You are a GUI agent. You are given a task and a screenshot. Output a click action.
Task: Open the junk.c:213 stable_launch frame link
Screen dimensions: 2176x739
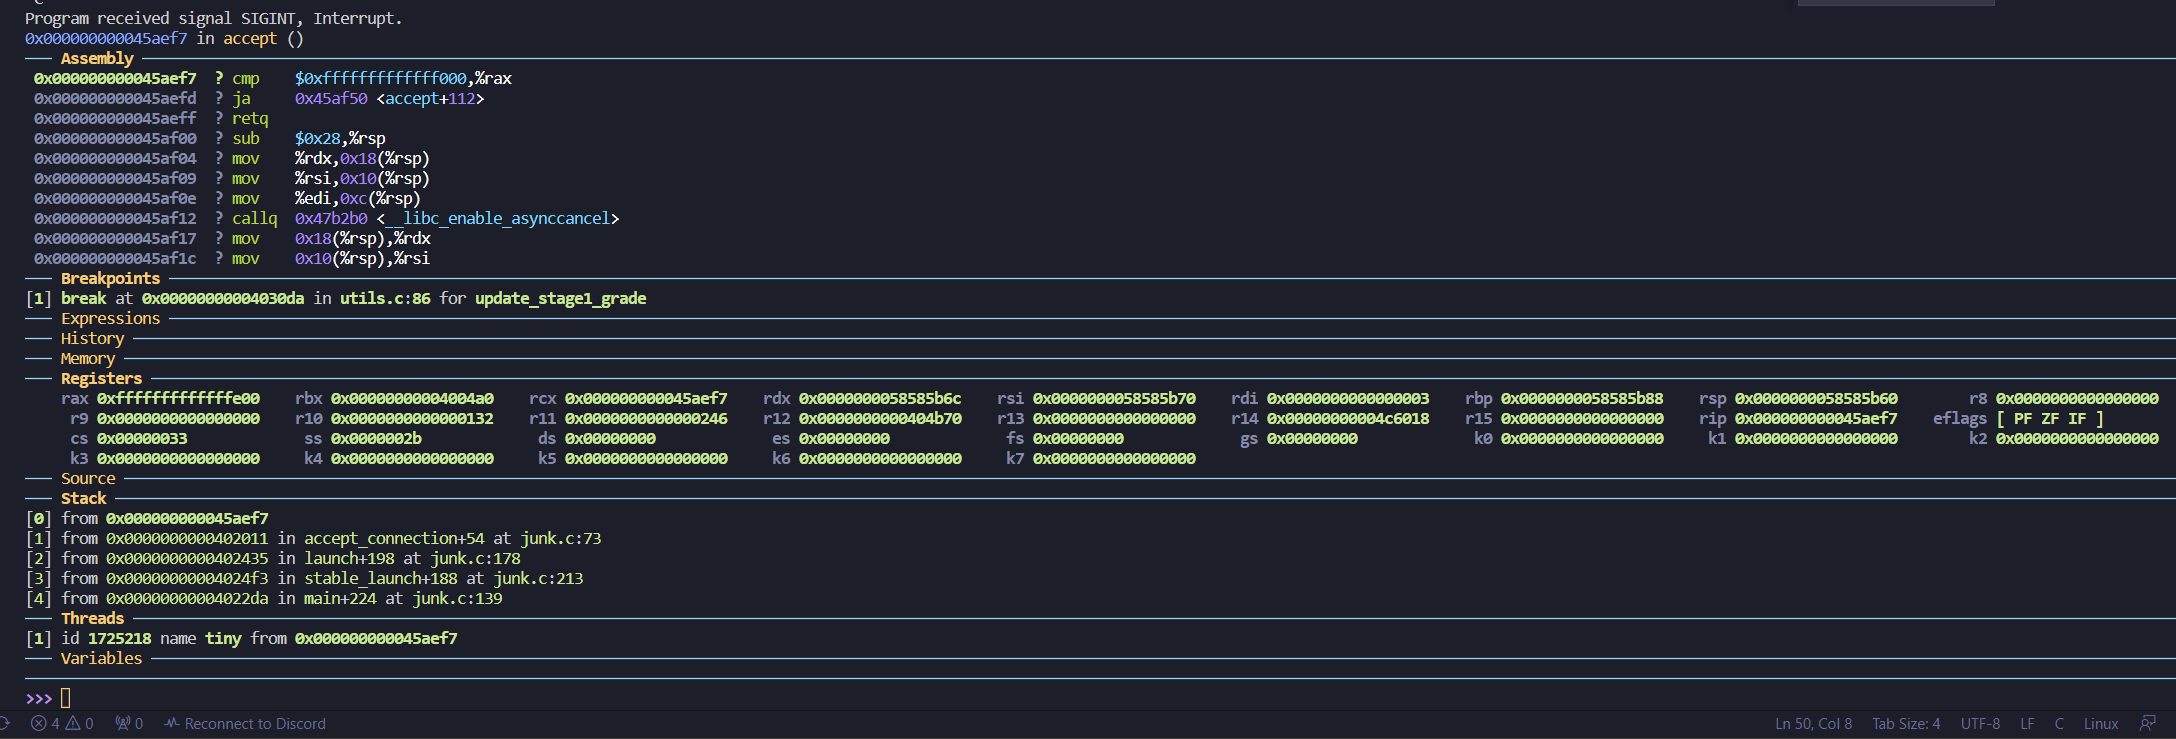pyautogui.click(x=538, y=578)
